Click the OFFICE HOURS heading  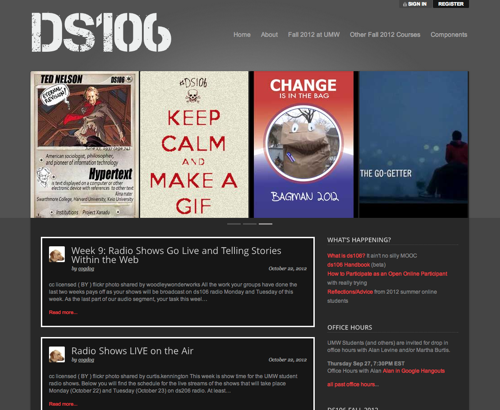350,328
